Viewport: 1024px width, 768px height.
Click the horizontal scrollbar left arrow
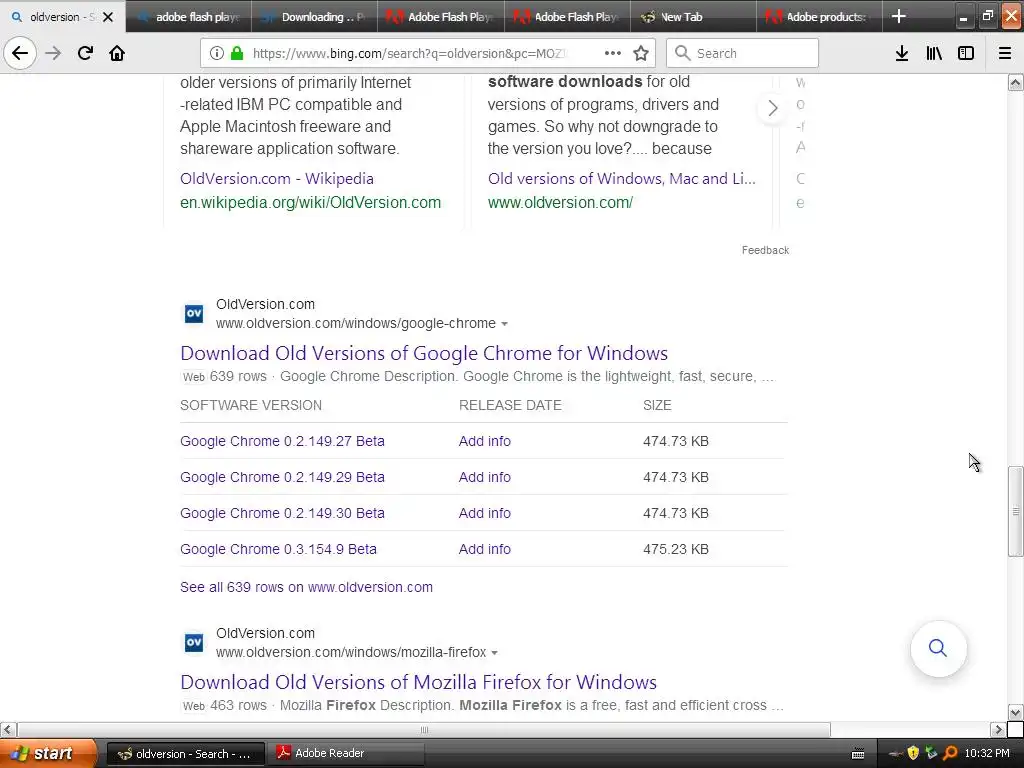point(8,729)
